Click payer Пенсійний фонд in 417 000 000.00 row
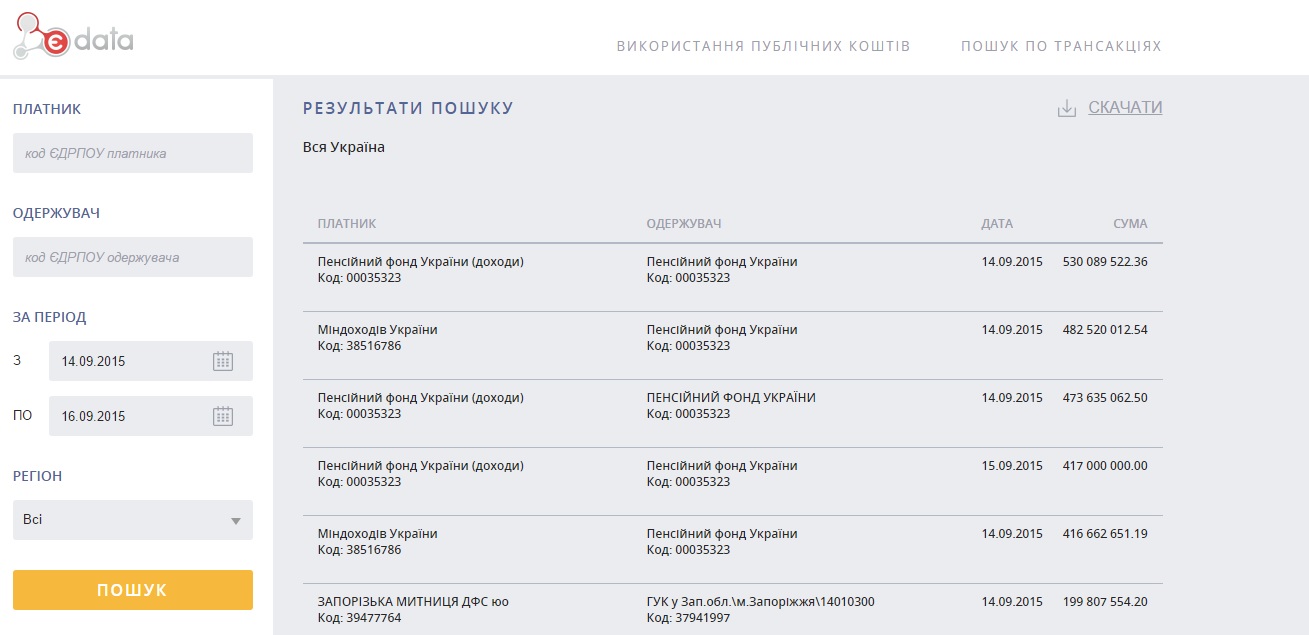 tap(421, 466)
